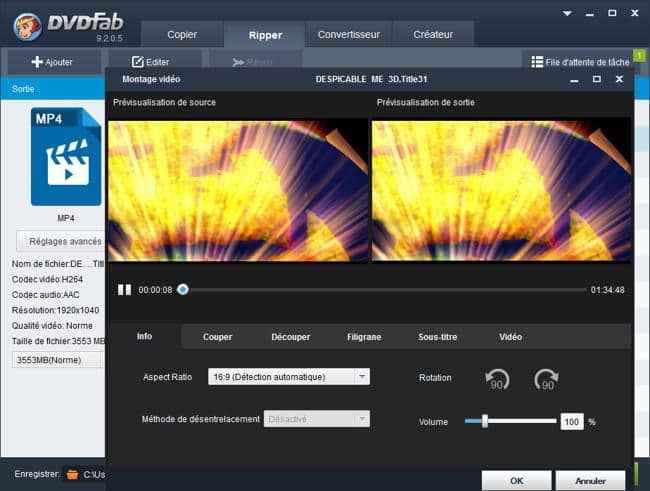
Task: Minimize the Montage vidéo dialog
Action: click(x=574, y=80)
